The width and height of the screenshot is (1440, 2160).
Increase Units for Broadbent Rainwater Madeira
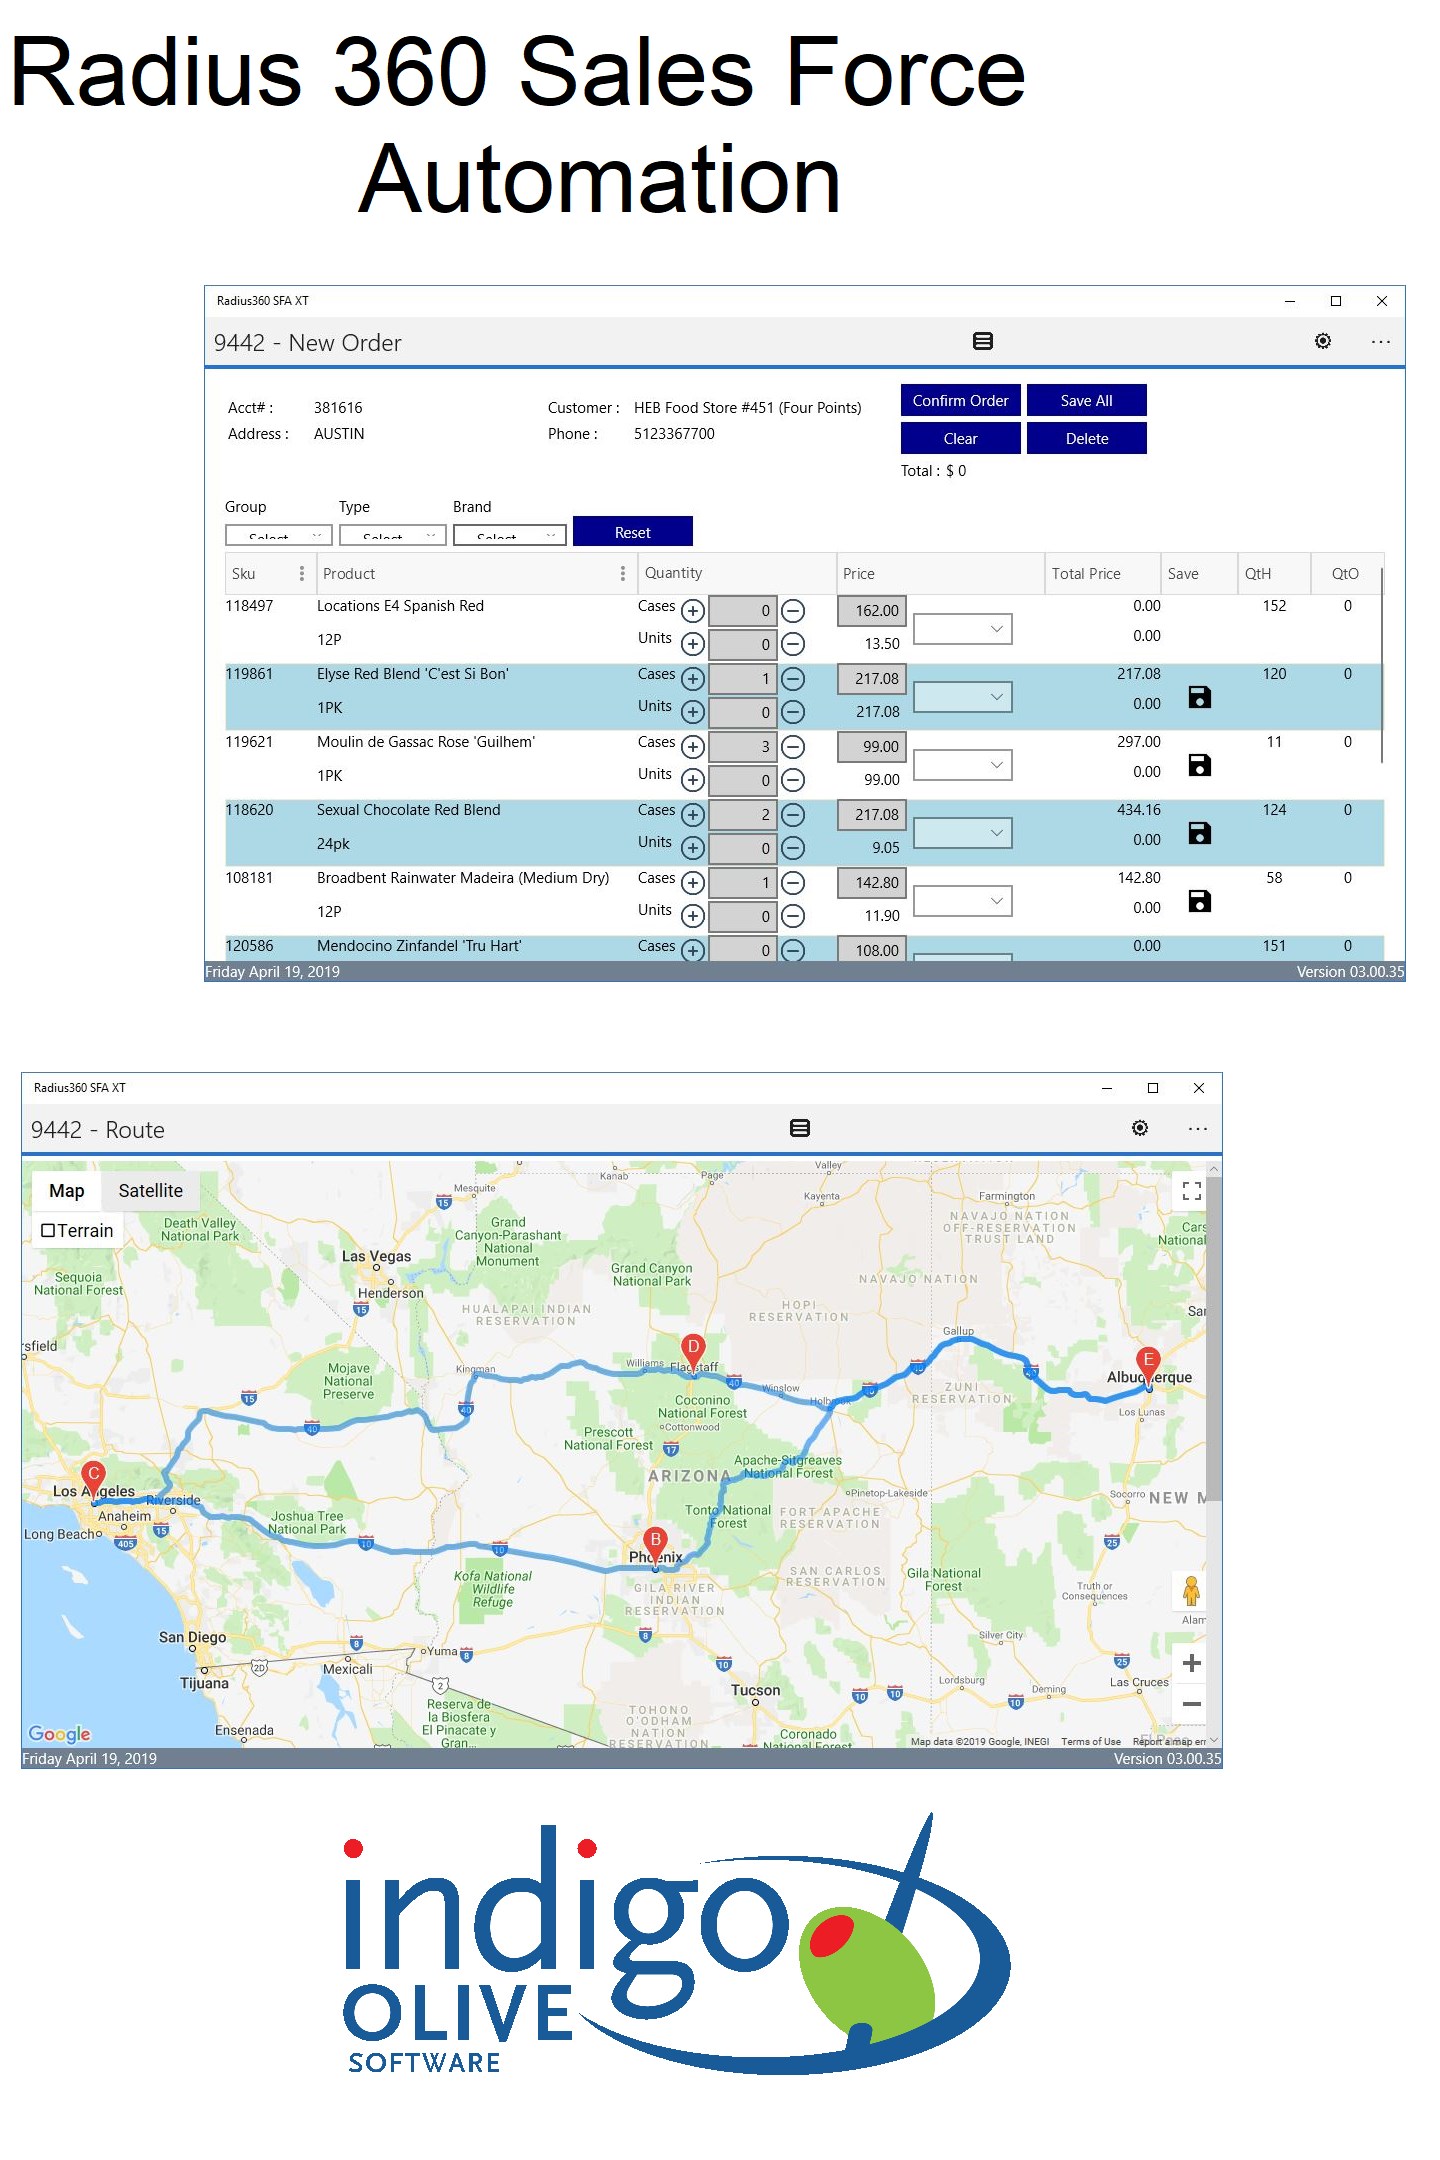click(x=693, y=916)
